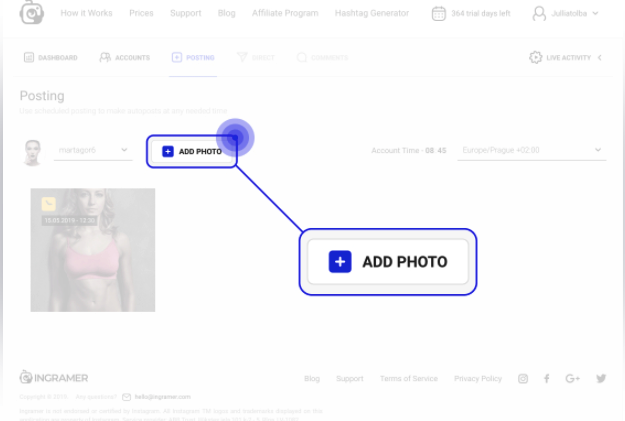Screen dimensions: 625x421
Task: Open the Google Plus icon in footer
Action: click(572, 378)
